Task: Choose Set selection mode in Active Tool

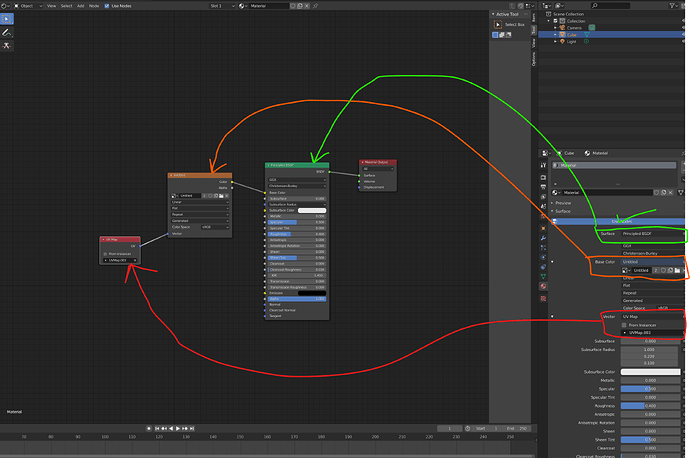Action: pos(495,35)
